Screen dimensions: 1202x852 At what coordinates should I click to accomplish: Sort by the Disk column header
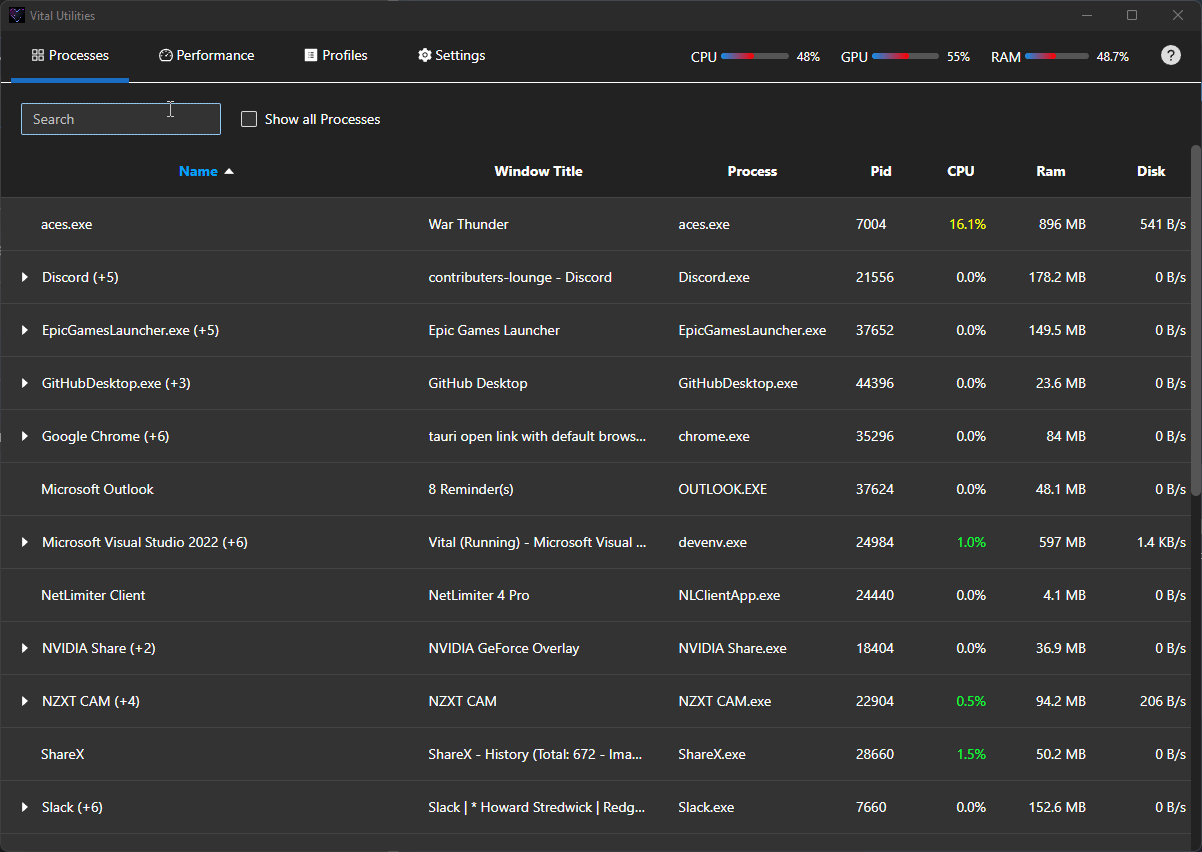(x=1151, y=171)
